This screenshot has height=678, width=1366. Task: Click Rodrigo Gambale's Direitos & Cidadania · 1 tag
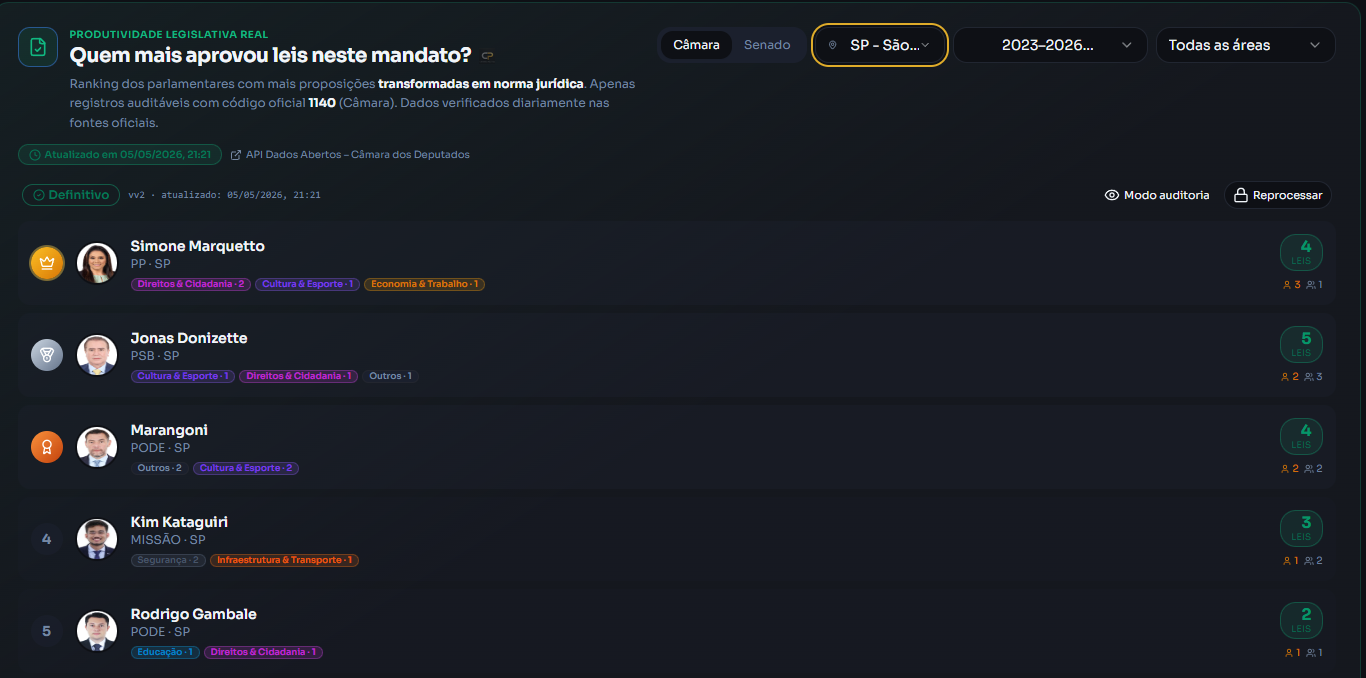264,652
